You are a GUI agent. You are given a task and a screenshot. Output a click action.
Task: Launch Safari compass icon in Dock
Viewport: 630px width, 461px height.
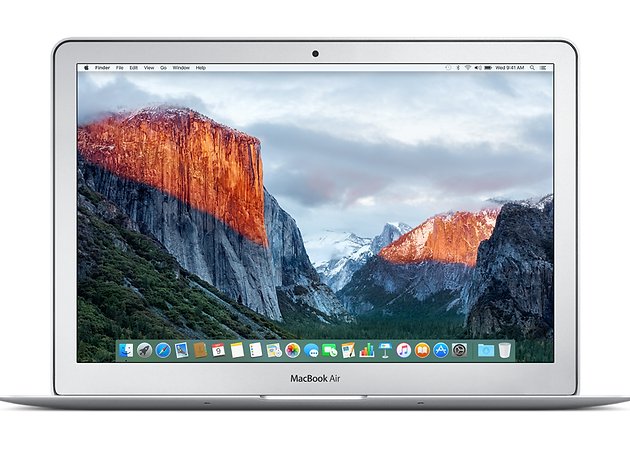[163, 350]
